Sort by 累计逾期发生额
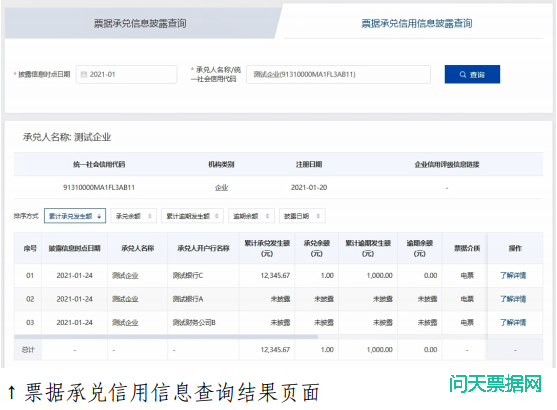Viewport: 557px width, 410px height. [x=193, y=216]
